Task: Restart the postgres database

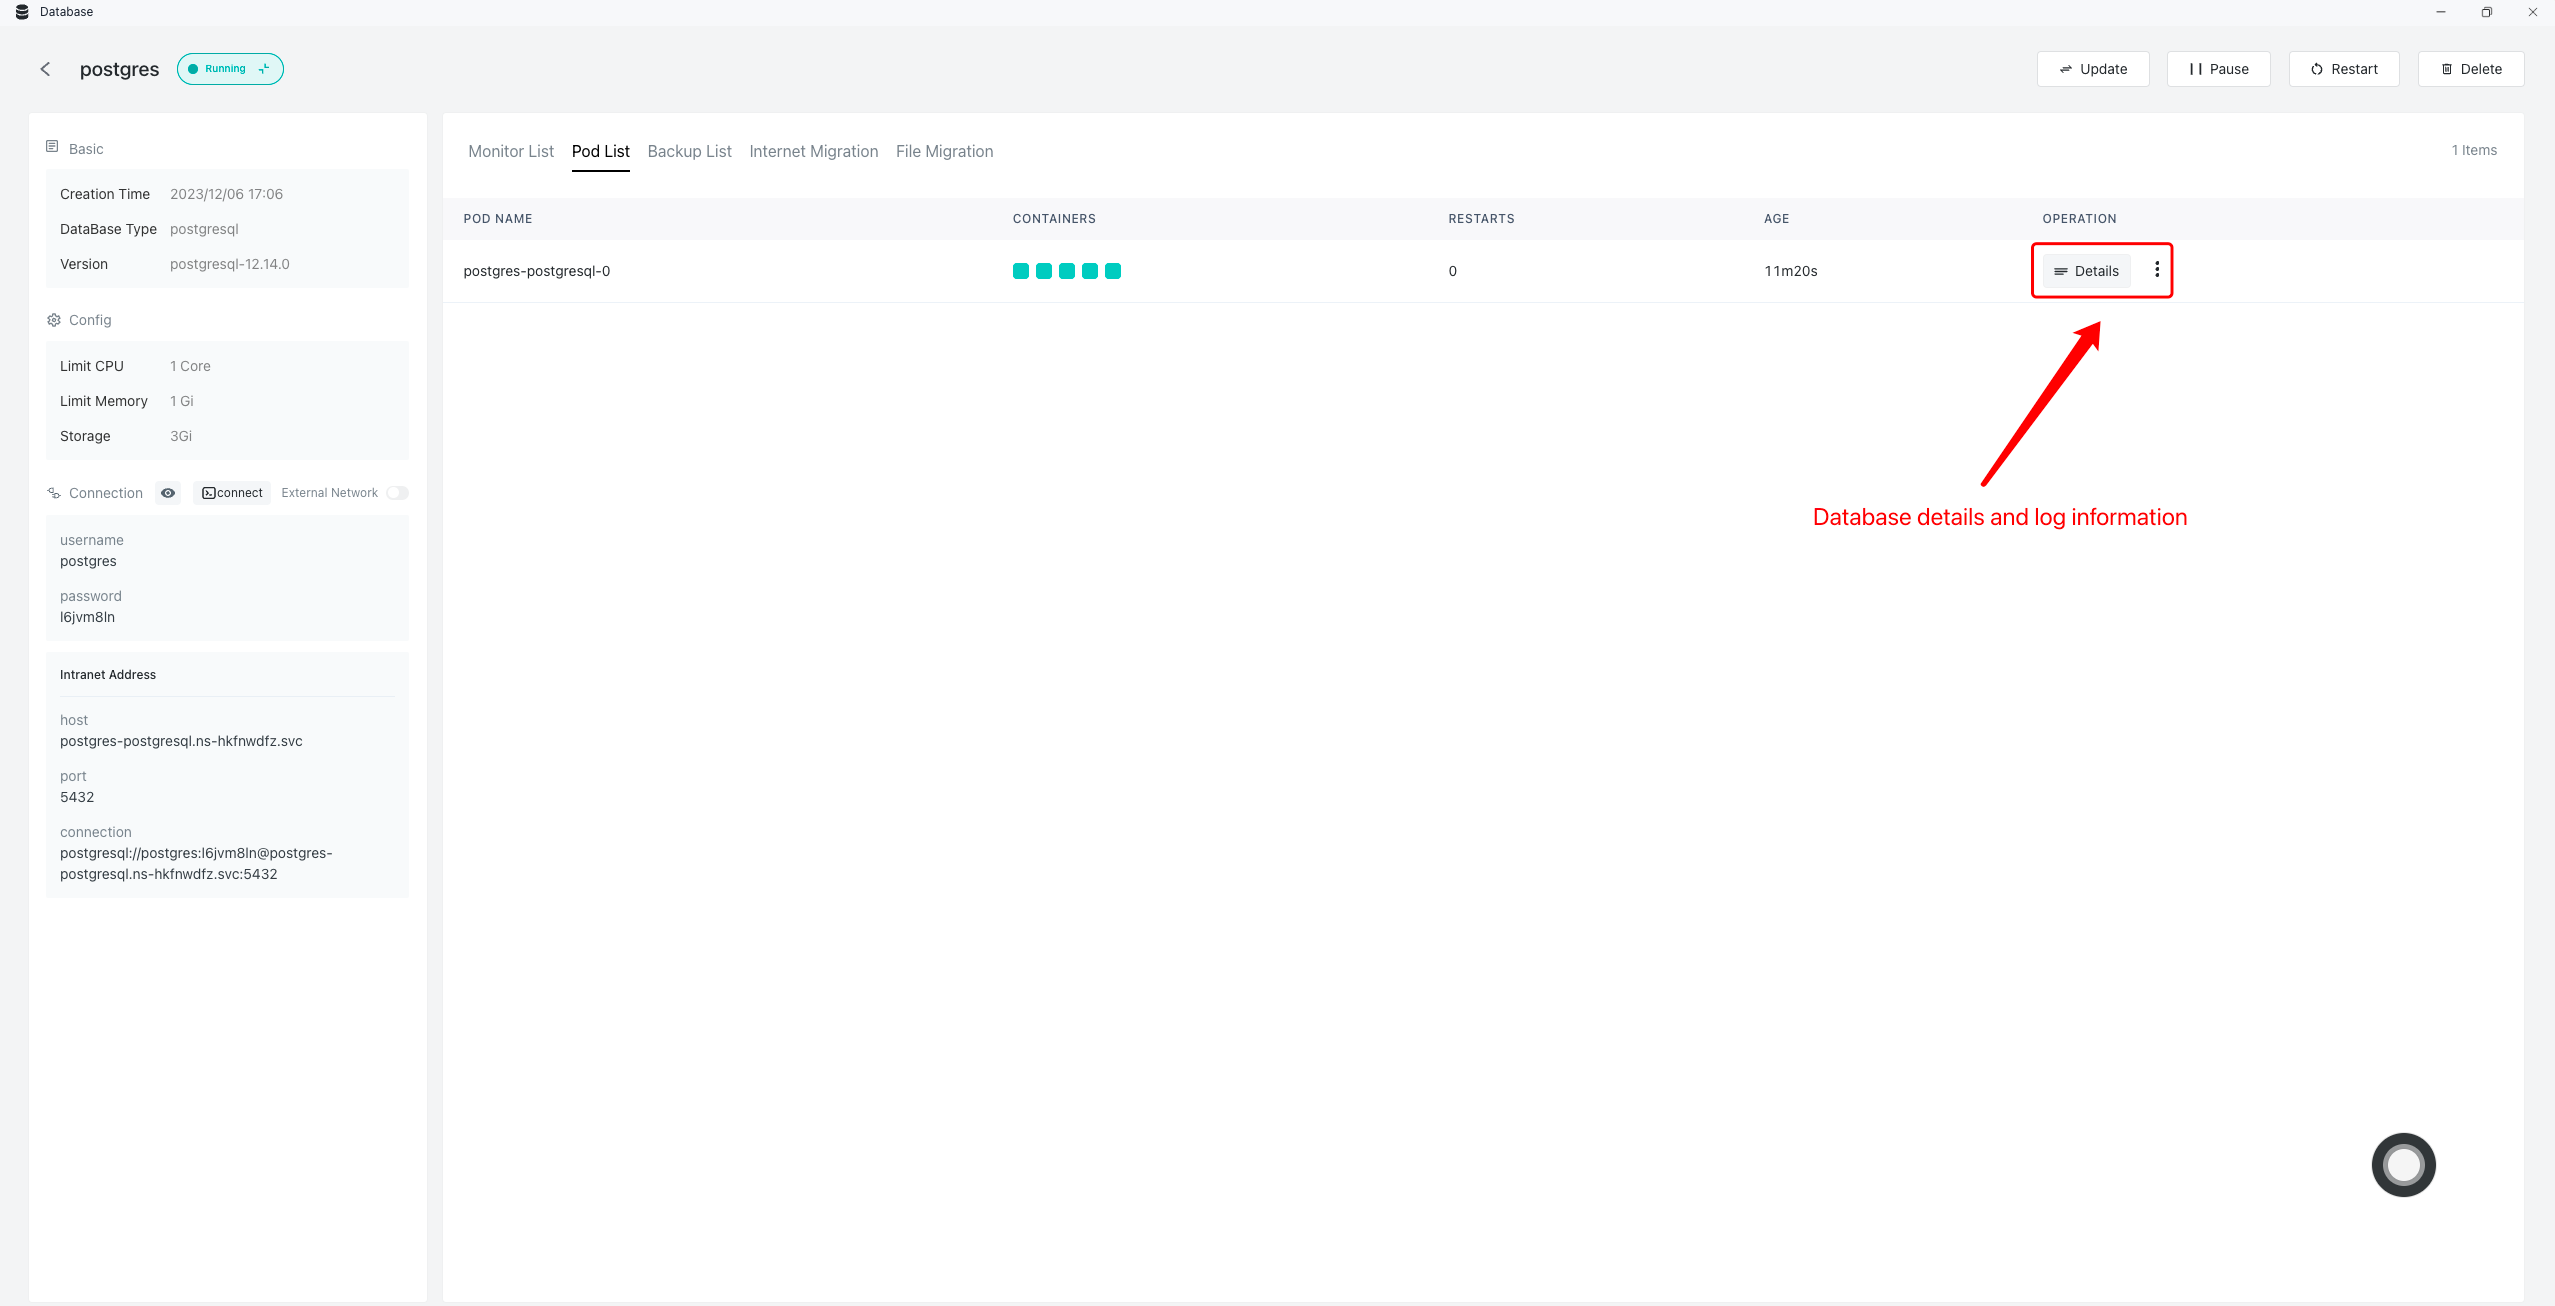Action: pos(2344,69)
